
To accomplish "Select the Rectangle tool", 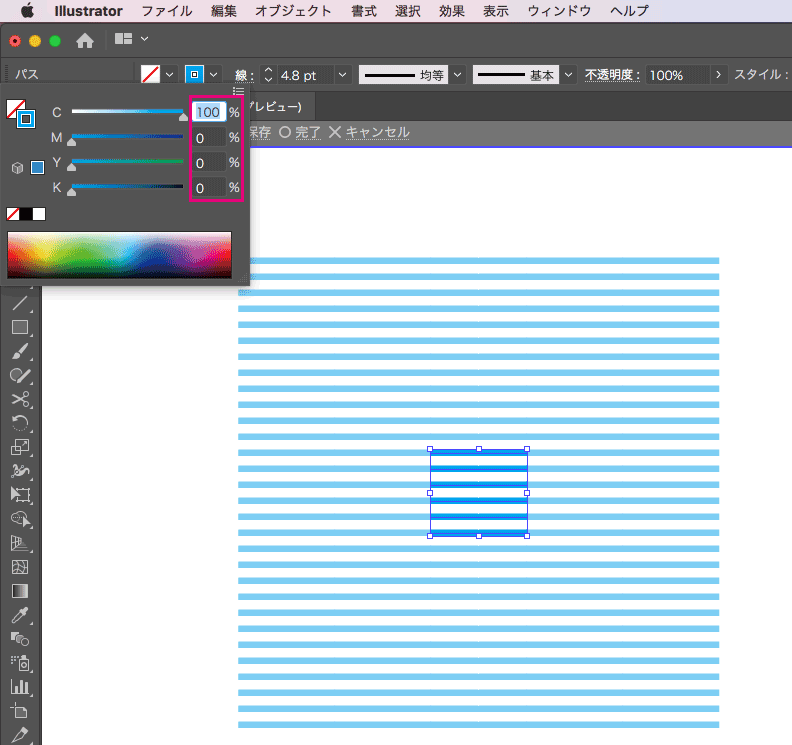I will coord(20,327).
